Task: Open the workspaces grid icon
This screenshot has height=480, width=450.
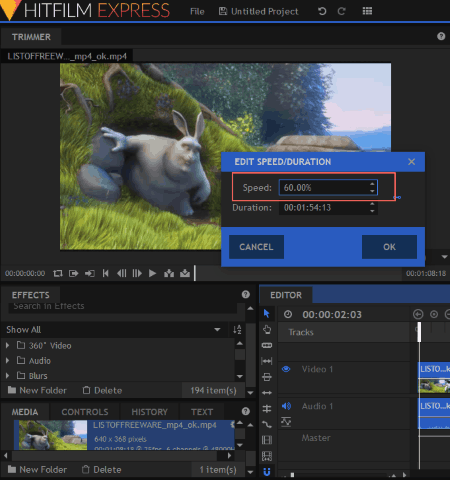Action: tap(367, 11)
